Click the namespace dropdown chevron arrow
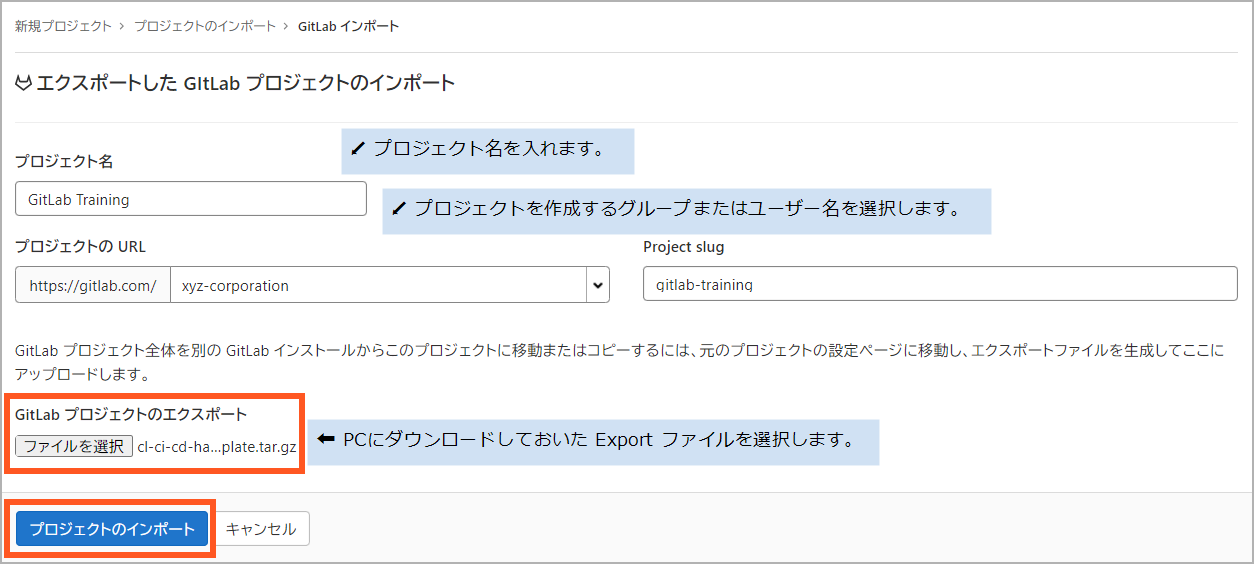Image resolution: width=1254 pixels, height=564 pixels. 598,286
